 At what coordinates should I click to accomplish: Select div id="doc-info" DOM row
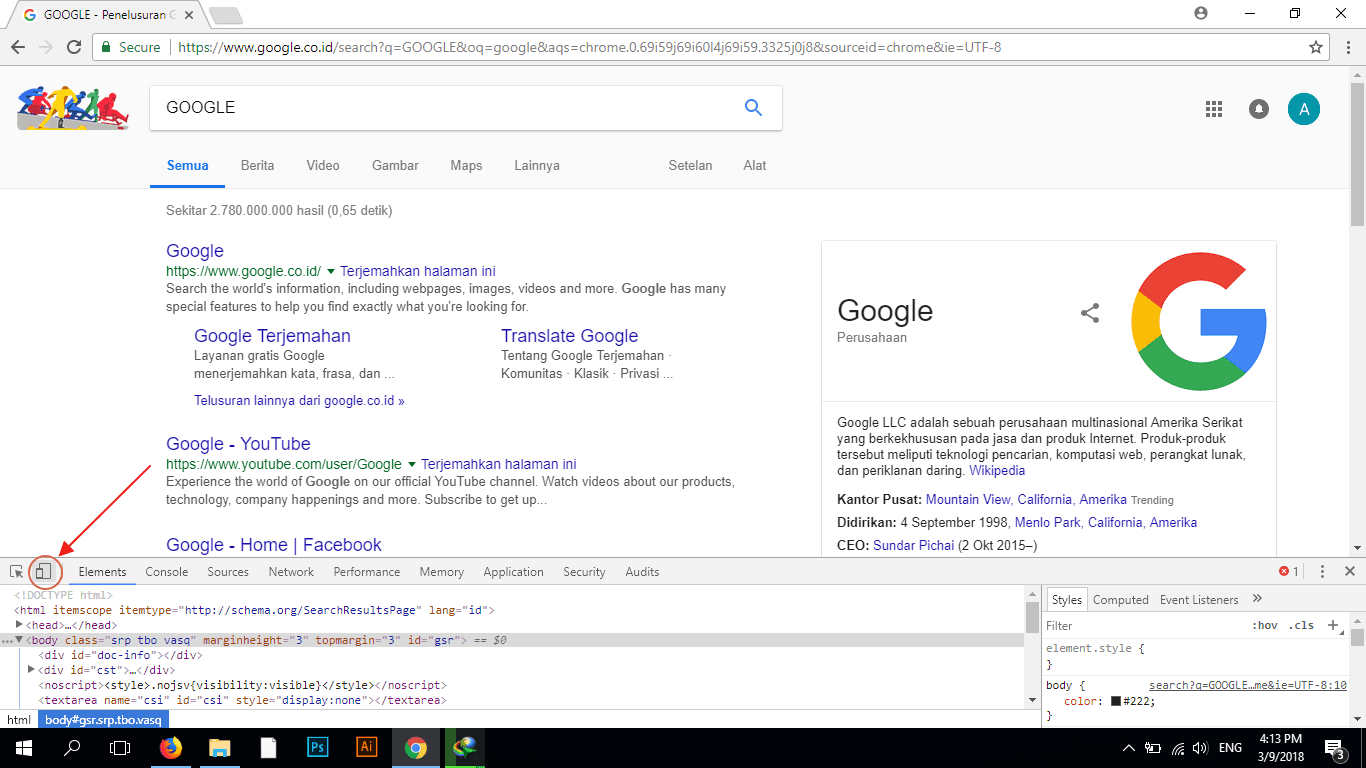click(120, 655)
